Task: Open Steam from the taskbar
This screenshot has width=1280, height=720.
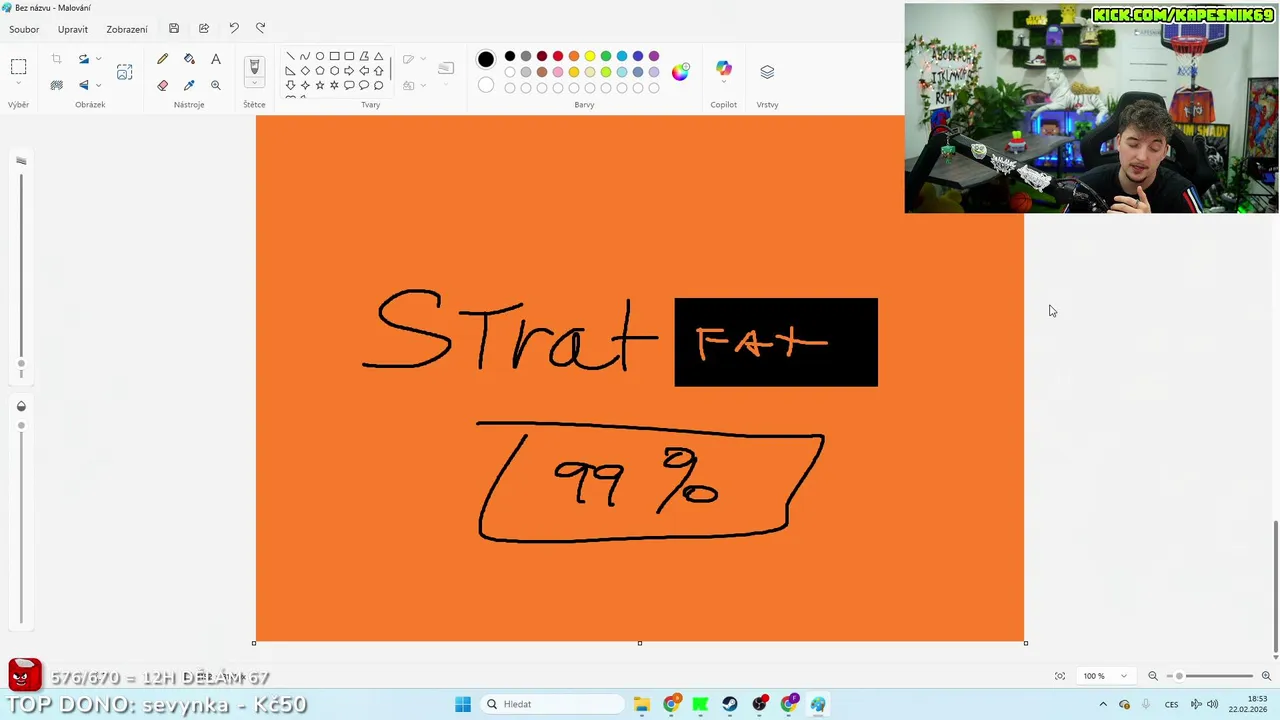Action: point(730,704)
